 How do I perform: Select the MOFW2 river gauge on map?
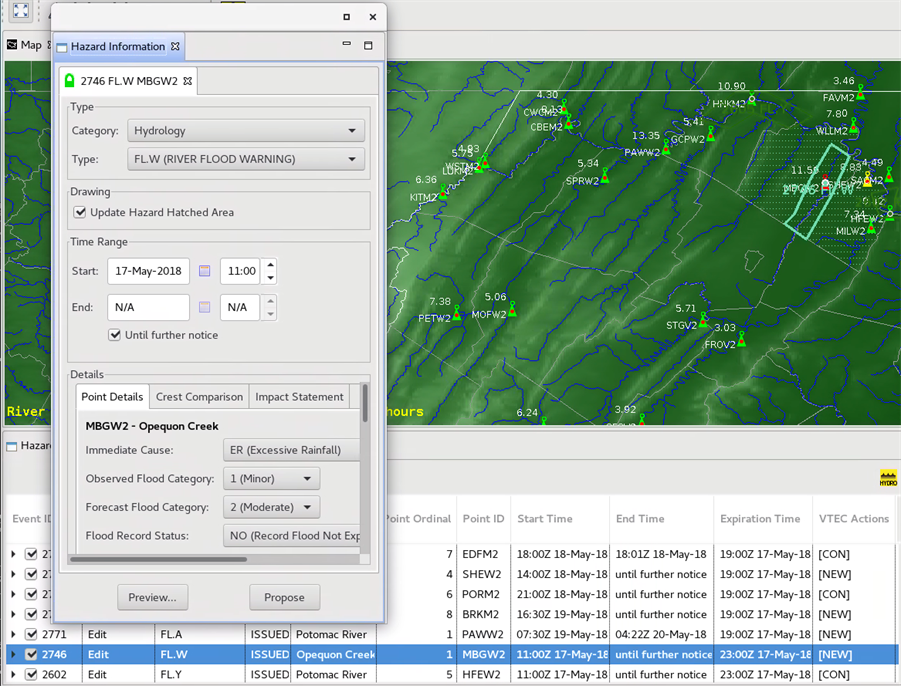(512, 309)
